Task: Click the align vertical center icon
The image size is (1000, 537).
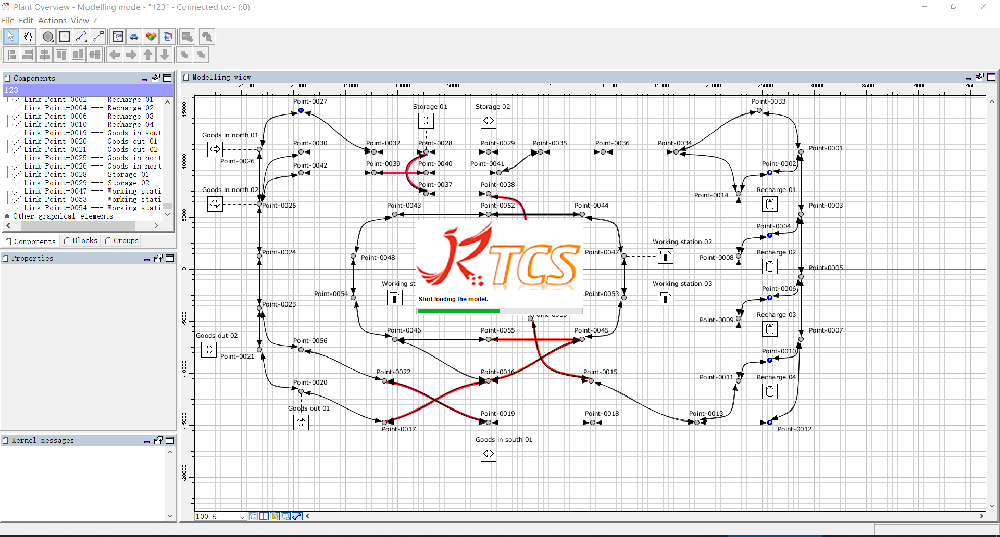Action: 94,55
